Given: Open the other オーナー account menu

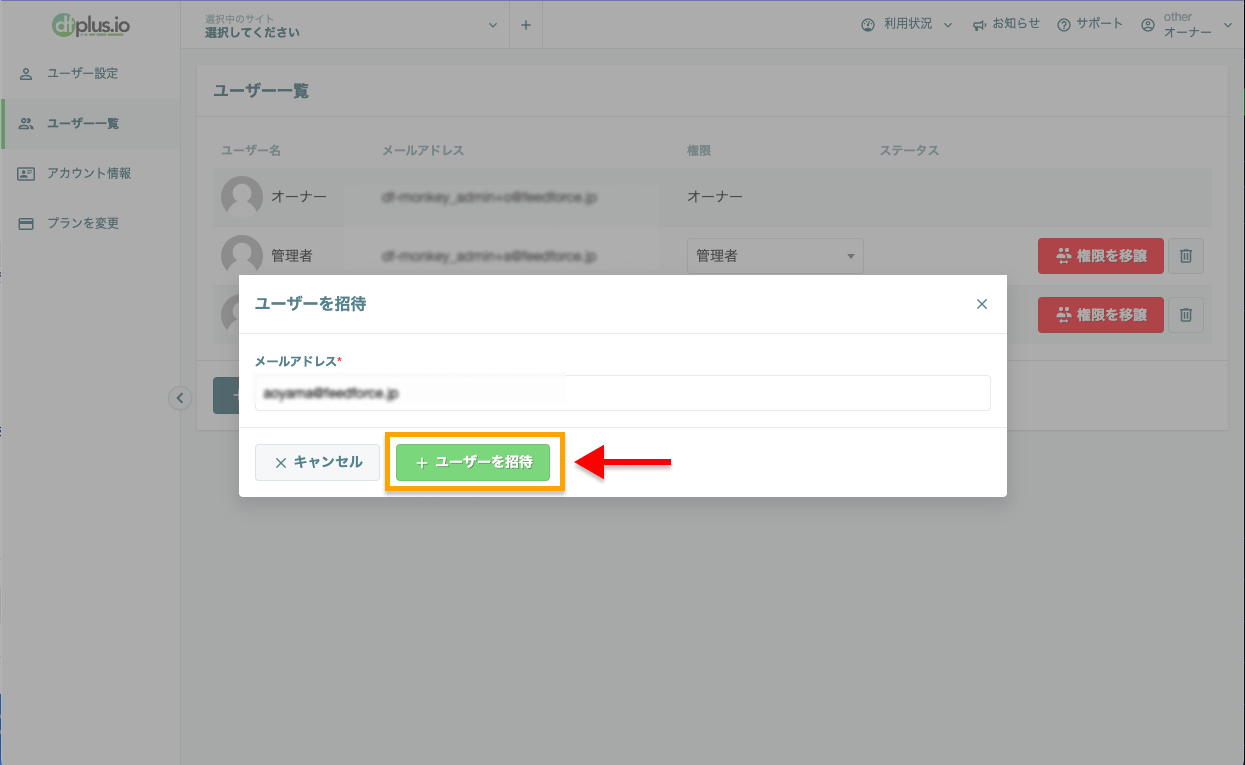Looking at the screenshot, I should [x=1187, y=25].
